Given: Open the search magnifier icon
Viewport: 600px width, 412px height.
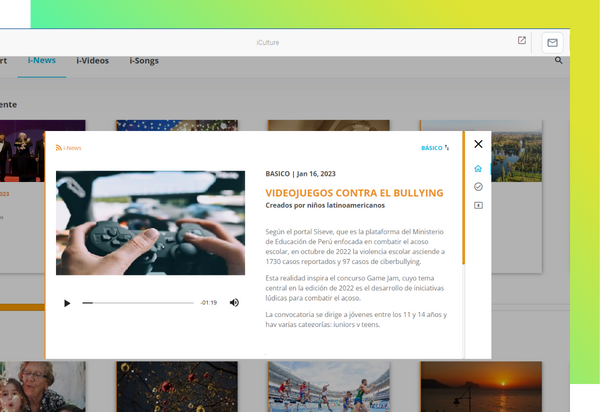Looking at the screenshot, I should pos(558,61).
